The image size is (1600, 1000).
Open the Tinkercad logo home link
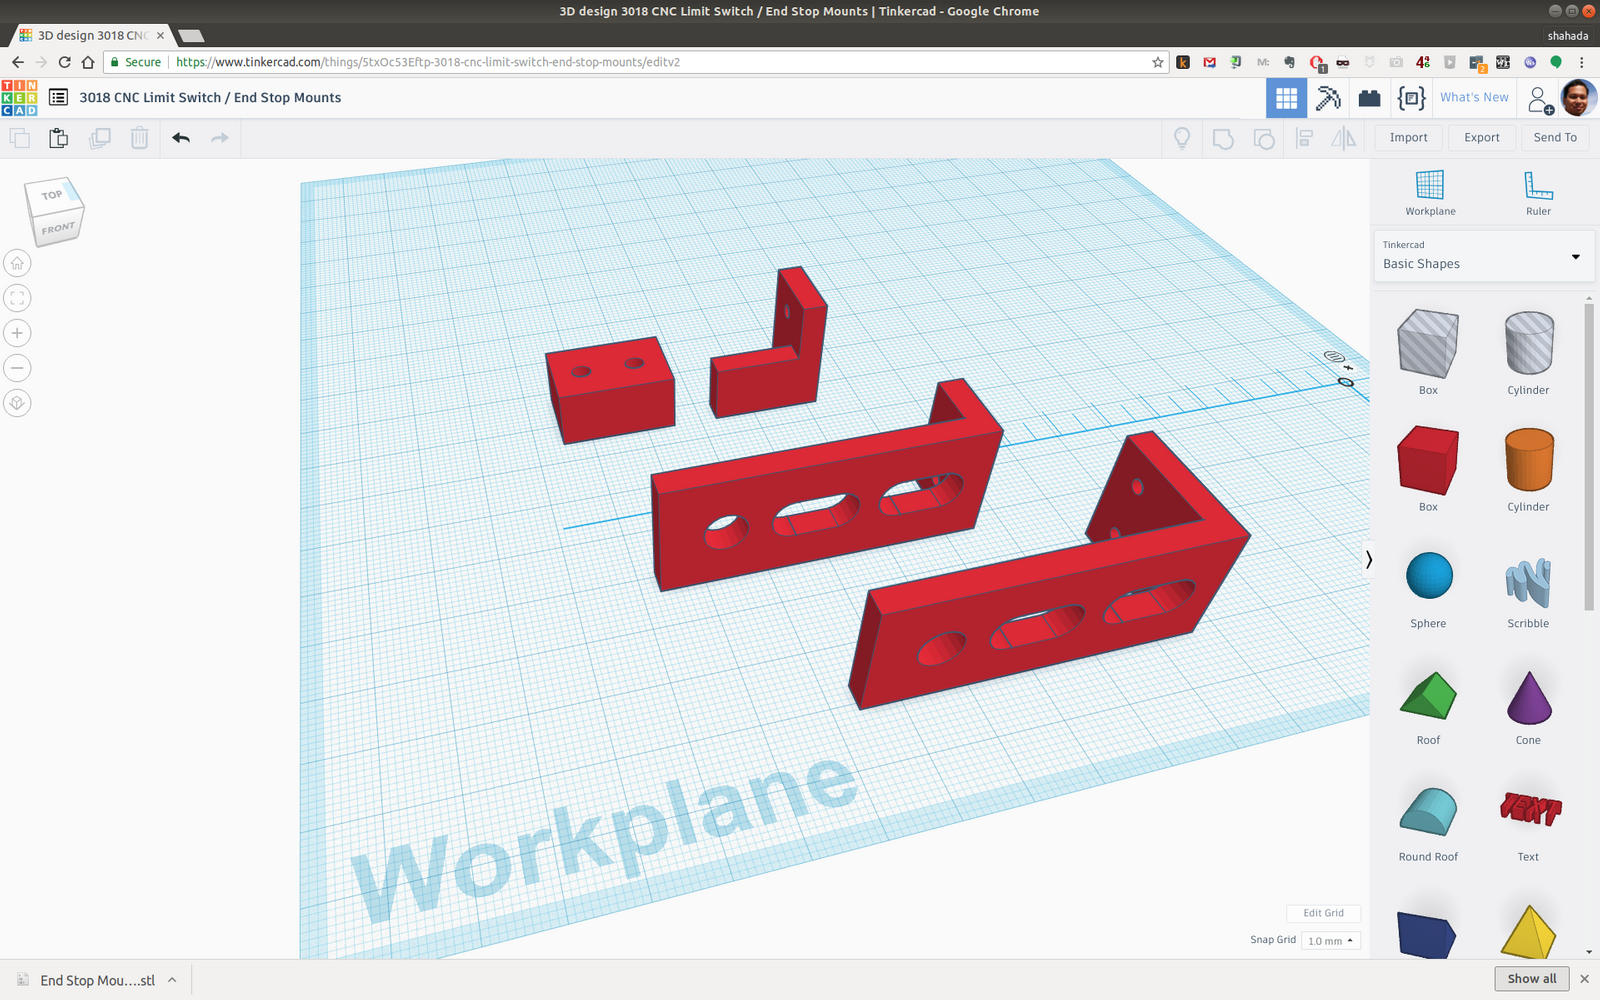coord(20,98)
